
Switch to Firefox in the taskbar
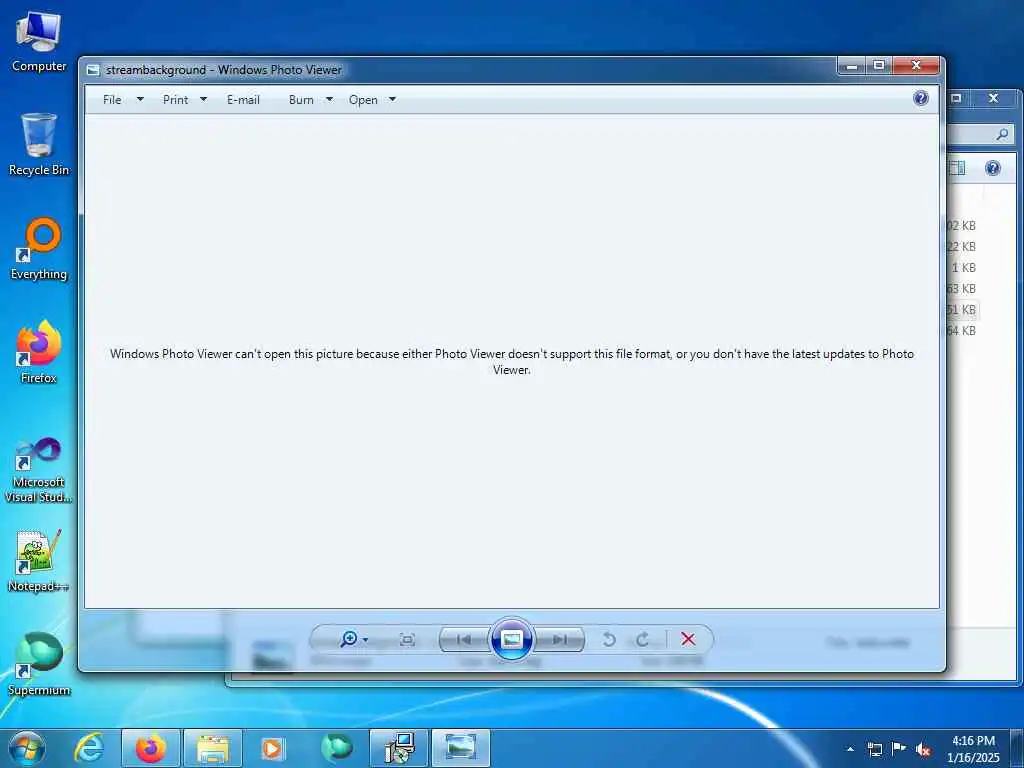coord(151,748)
